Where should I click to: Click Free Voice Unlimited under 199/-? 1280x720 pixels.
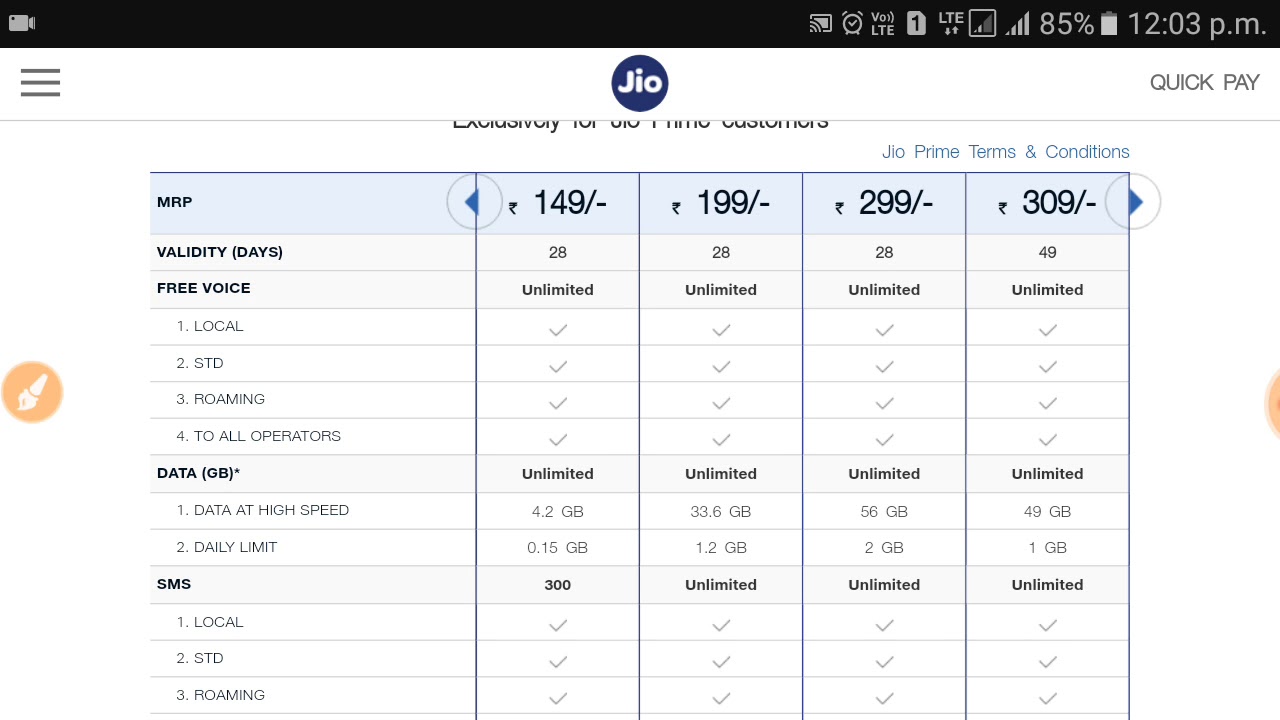point(721,290)
